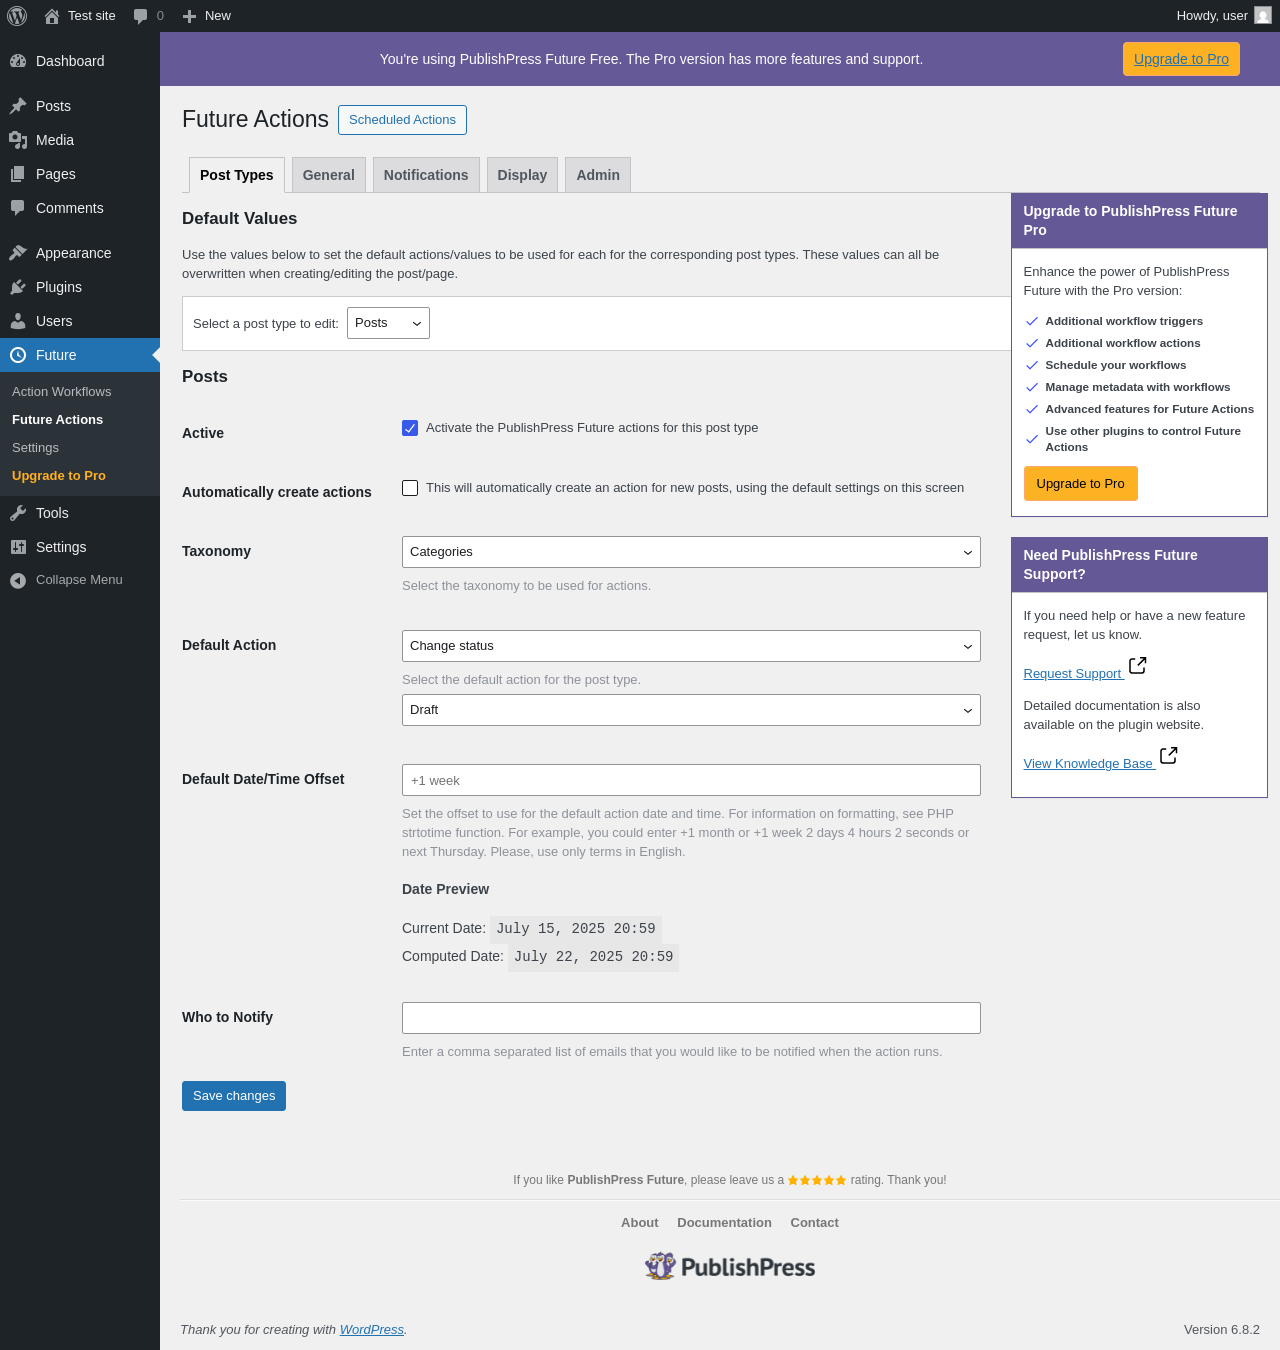The width and height of the screenshot is (1280, 1350).
Task: Open the Draft status dropdown
Action: click(x=691, y=710)
